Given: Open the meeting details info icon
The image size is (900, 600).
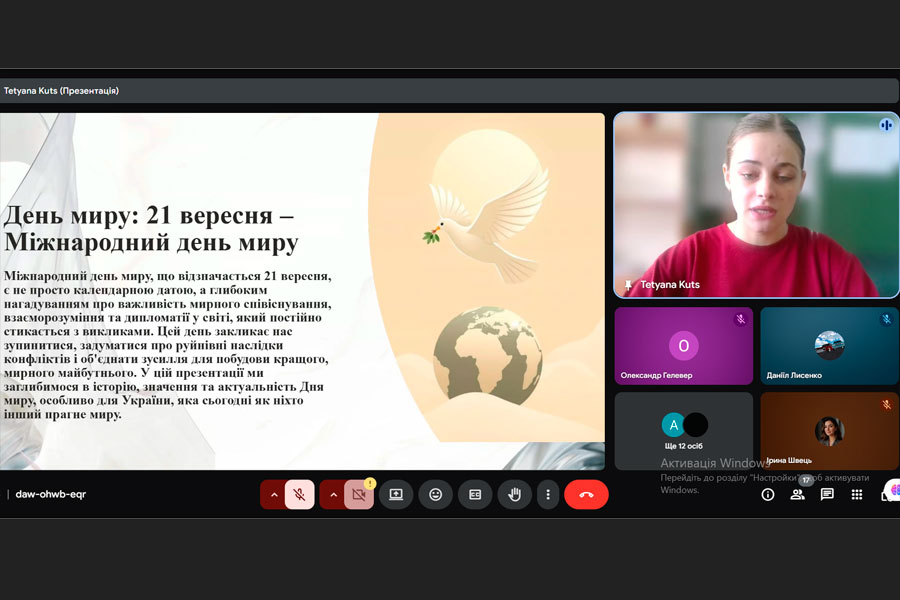Looking at the screenshot, I should click(x=768, y=494).
